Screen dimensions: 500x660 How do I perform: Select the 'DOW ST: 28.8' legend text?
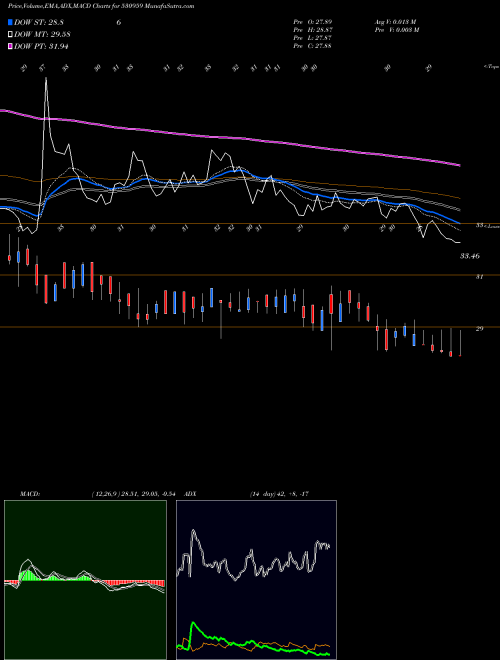39,22
